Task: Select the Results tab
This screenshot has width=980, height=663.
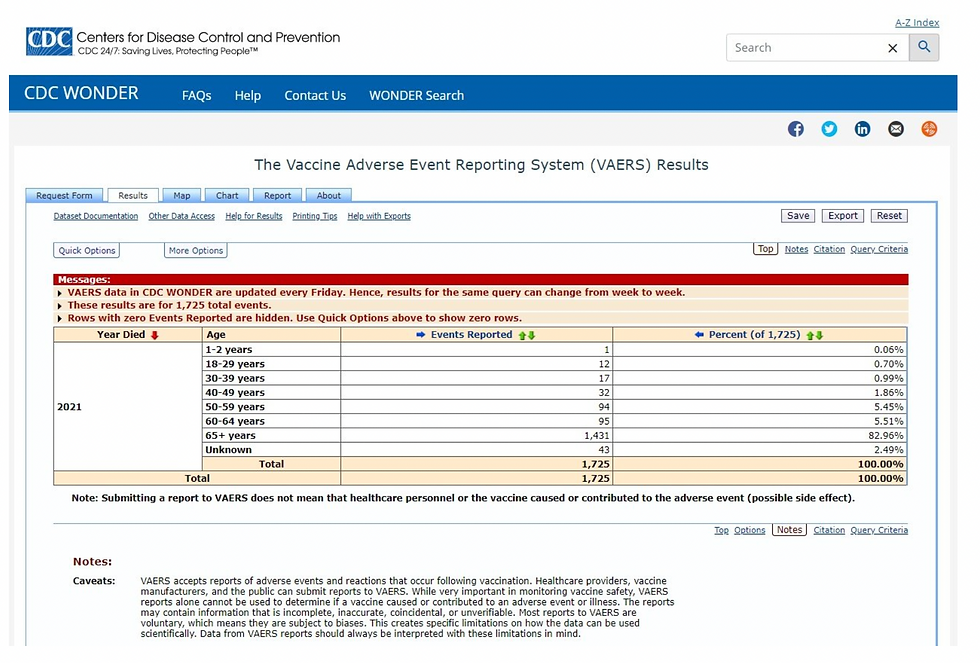Action: (x=133, y=196)
